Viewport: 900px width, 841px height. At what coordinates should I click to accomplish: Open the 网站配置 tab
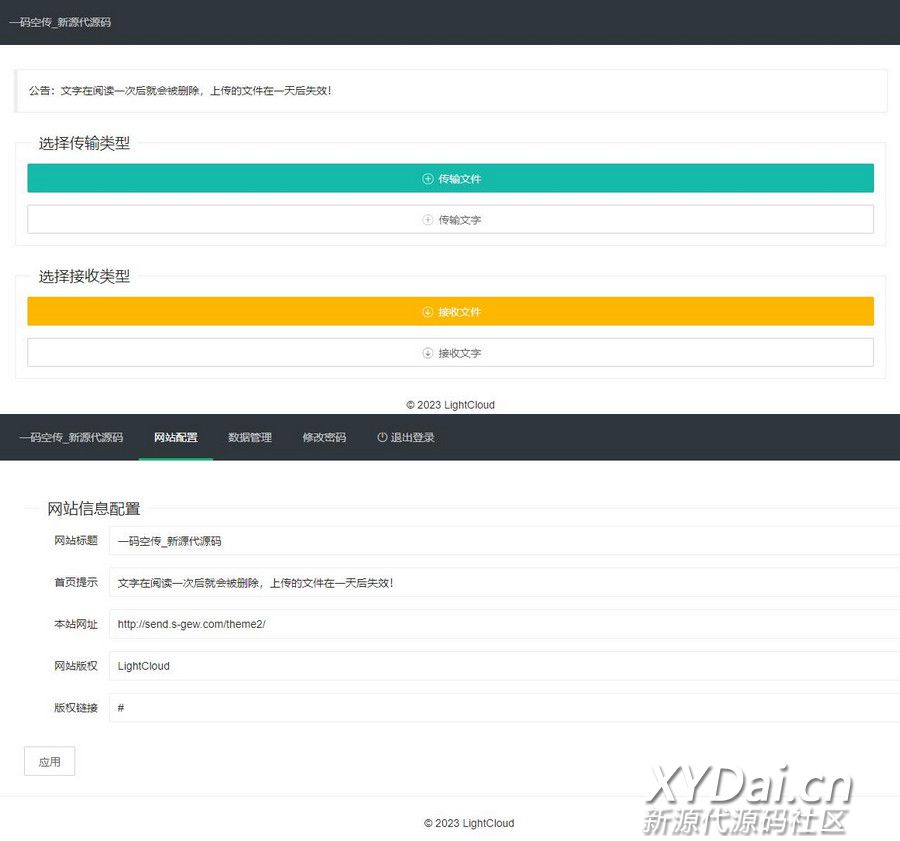176,437
